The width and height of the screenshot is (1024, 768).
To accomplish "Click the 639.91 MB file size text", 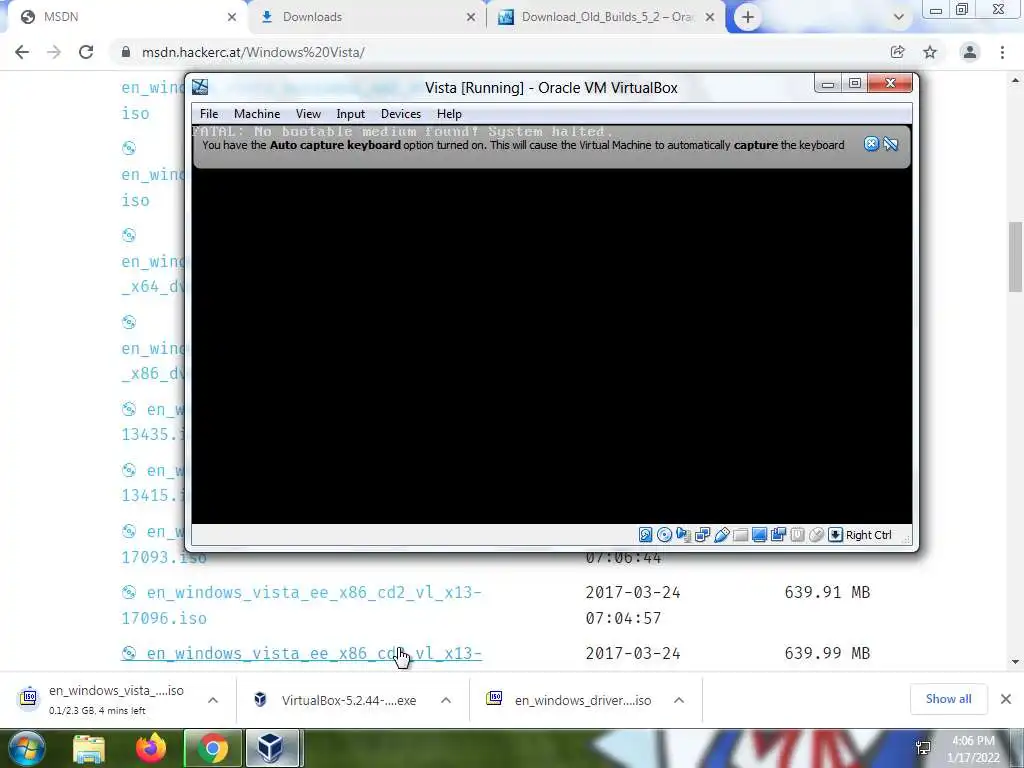I will (827, 592).
